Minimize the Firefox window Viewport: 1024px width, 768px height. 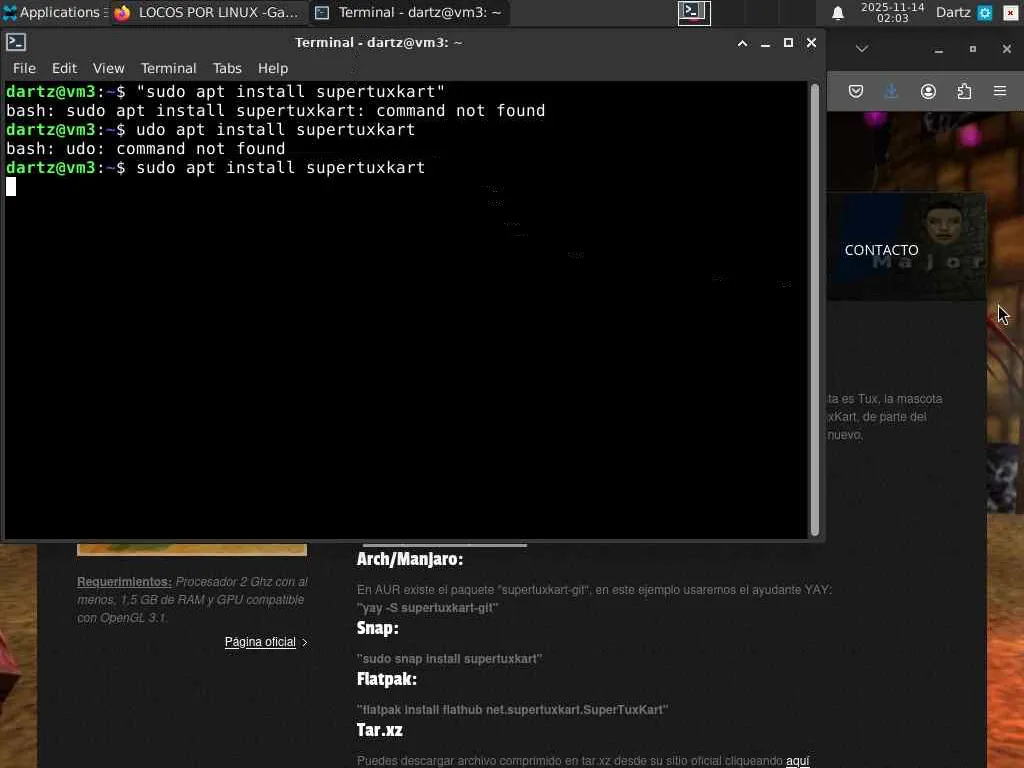coord(938,50)
